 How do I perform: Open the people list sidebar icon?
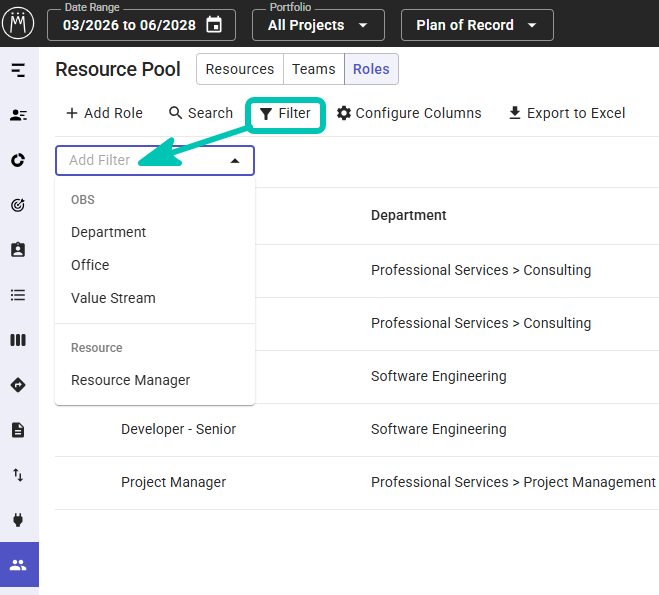pos(18,115)
